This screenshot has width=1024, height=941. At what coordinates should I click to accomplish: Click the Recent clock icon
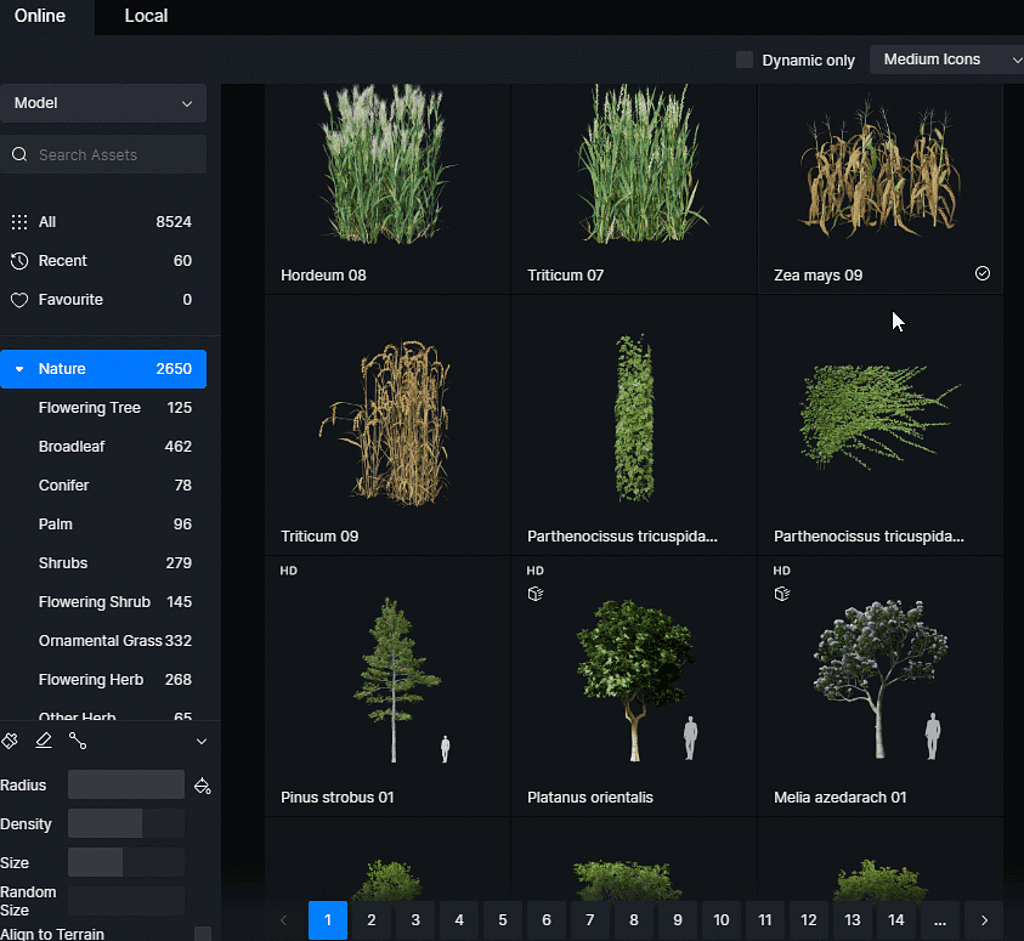coord(20,261)
